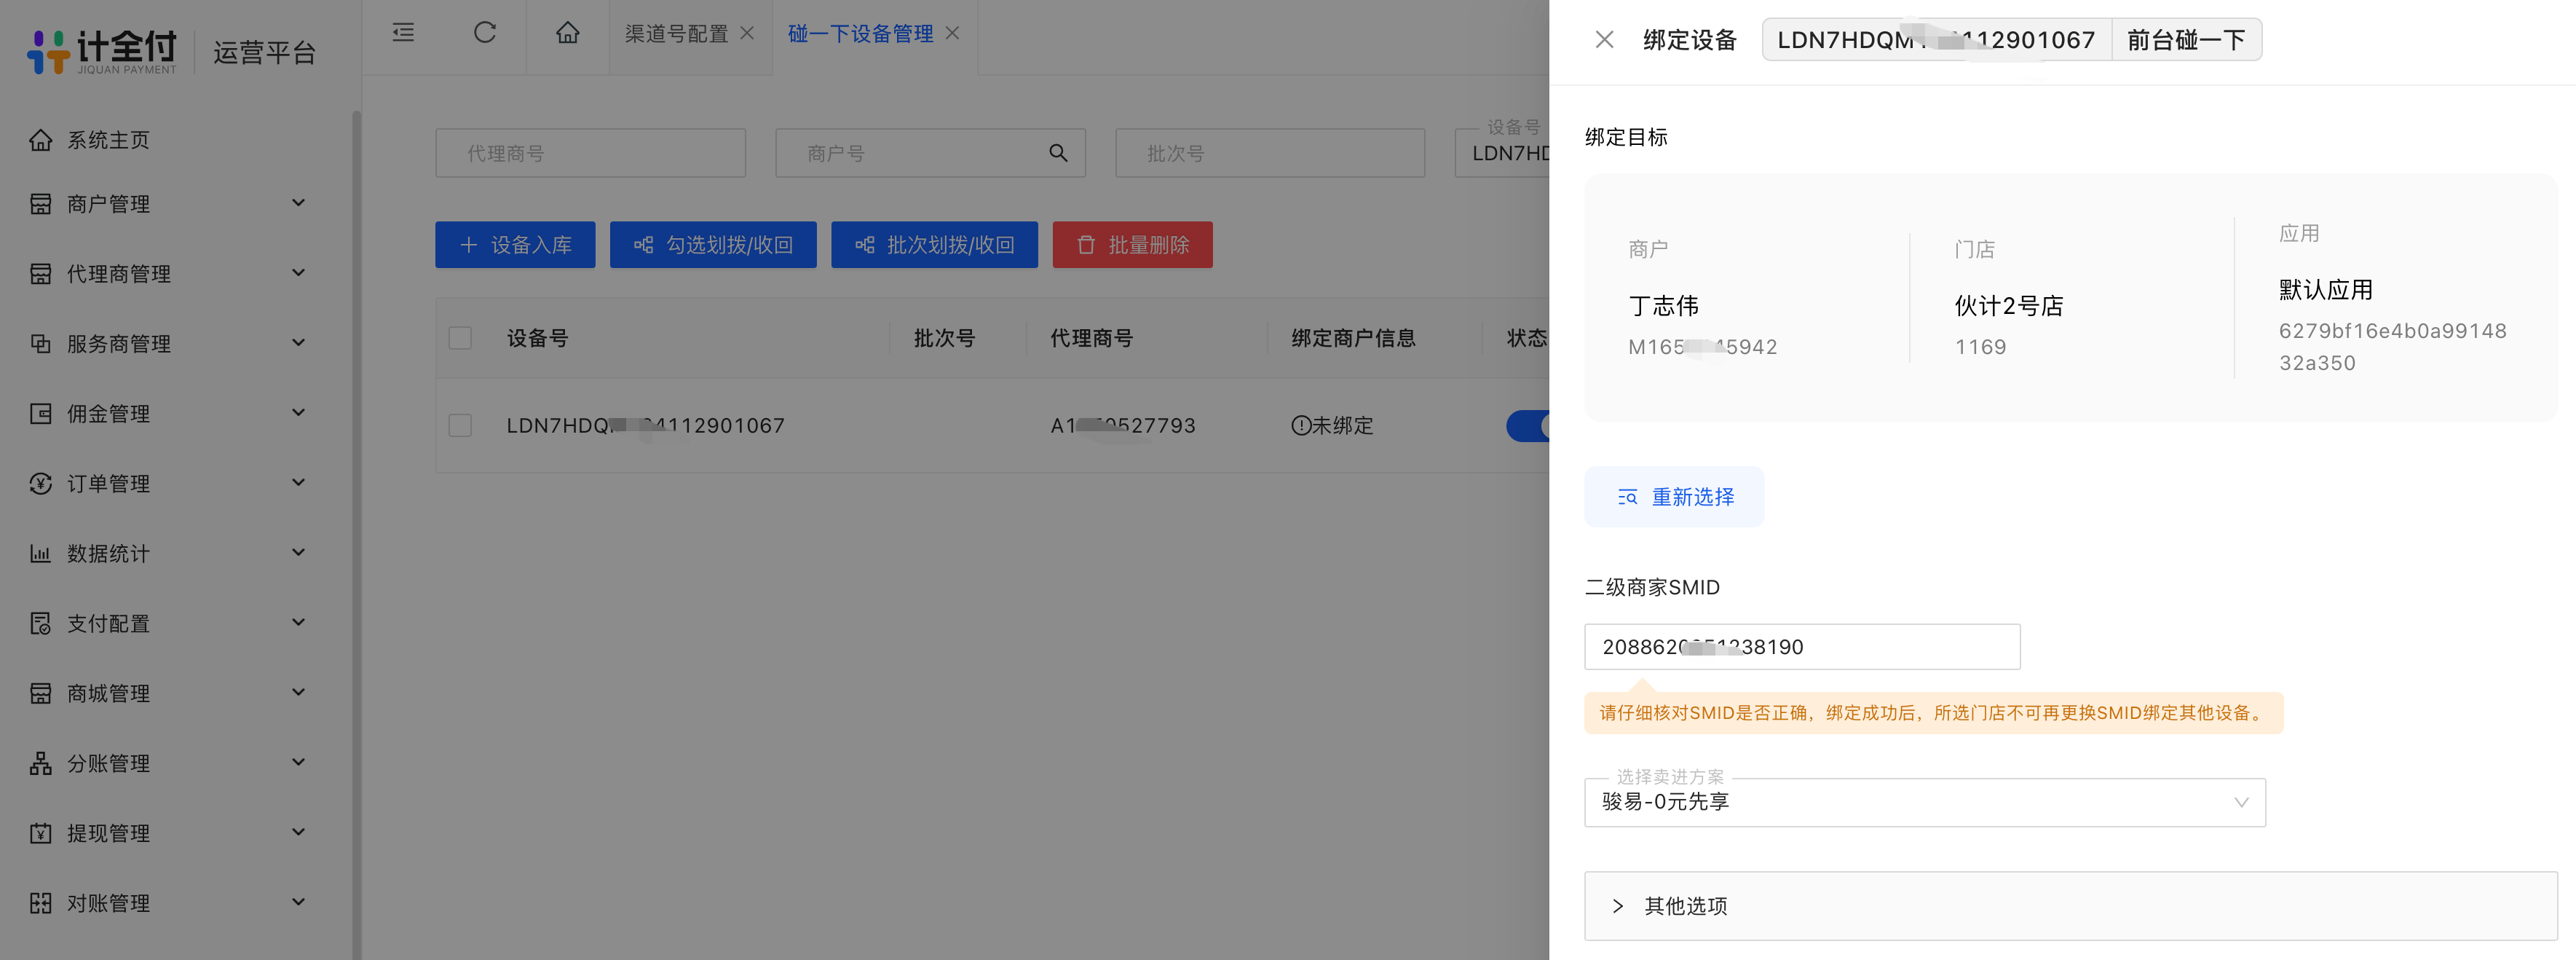2576x960 pixels.
Task: Collapse sidebar with menu fold icon
Action: (x=403, y=33)
